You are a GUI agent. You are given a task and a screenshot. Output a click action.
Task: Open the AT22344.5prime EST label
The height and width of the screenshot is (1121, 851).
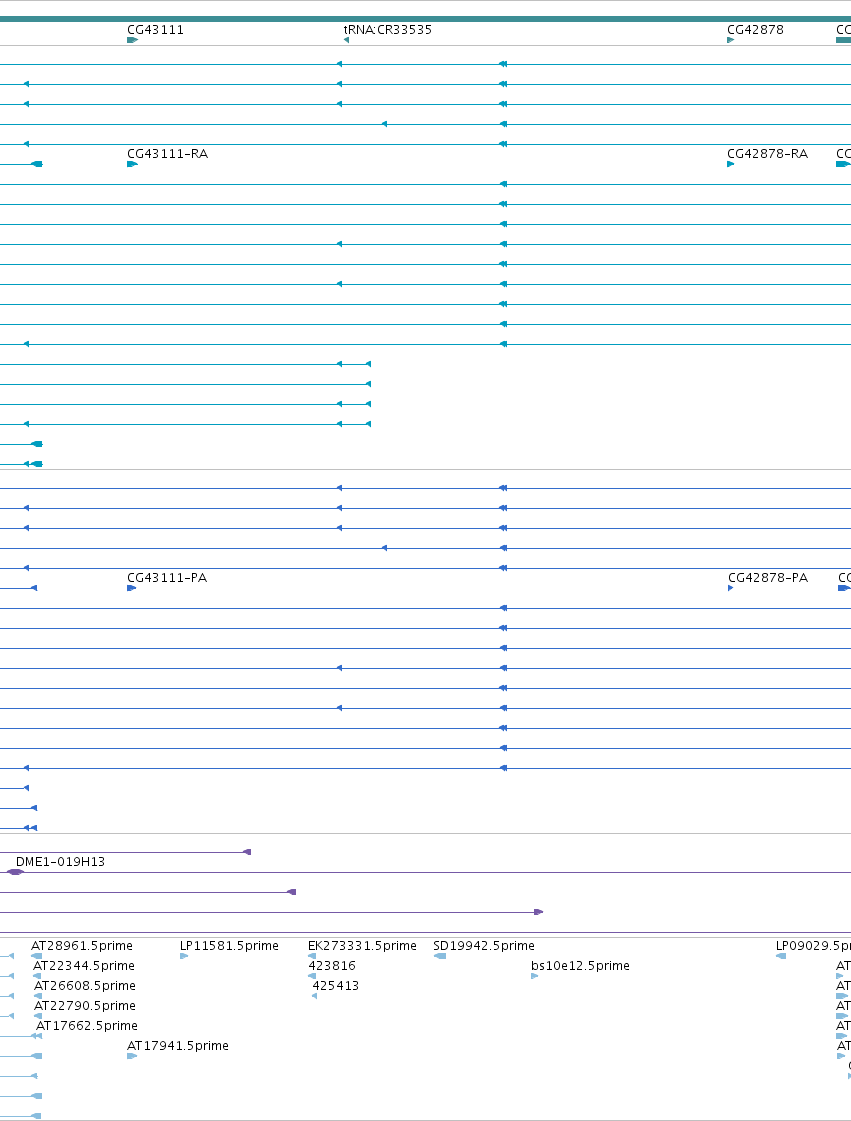(x=84, y=966)
